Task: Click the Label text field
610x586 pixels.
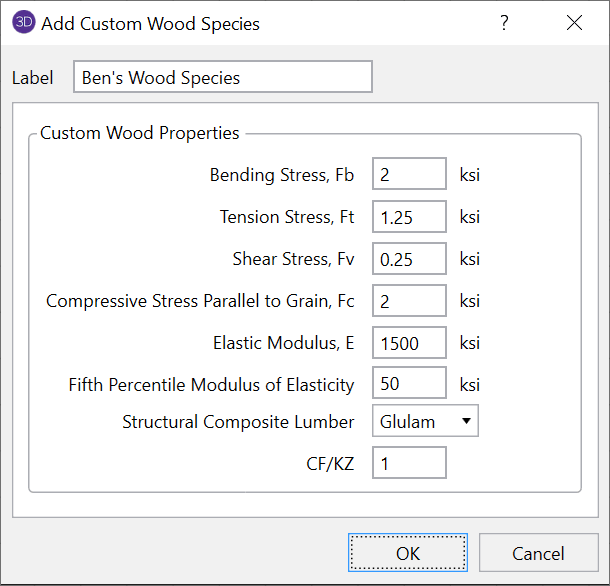Action: point(222,77)
